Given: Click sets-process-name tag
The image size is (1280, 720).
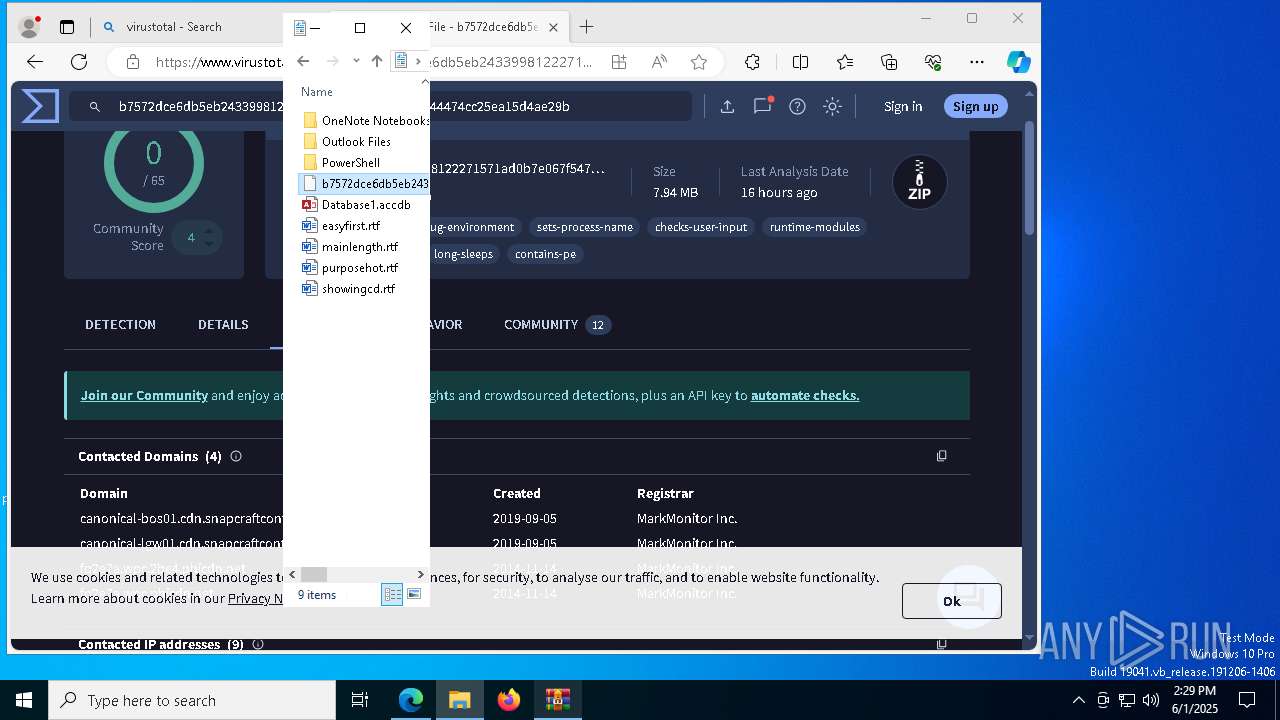Looking at the screenshot, I should (x=584, y=227).
